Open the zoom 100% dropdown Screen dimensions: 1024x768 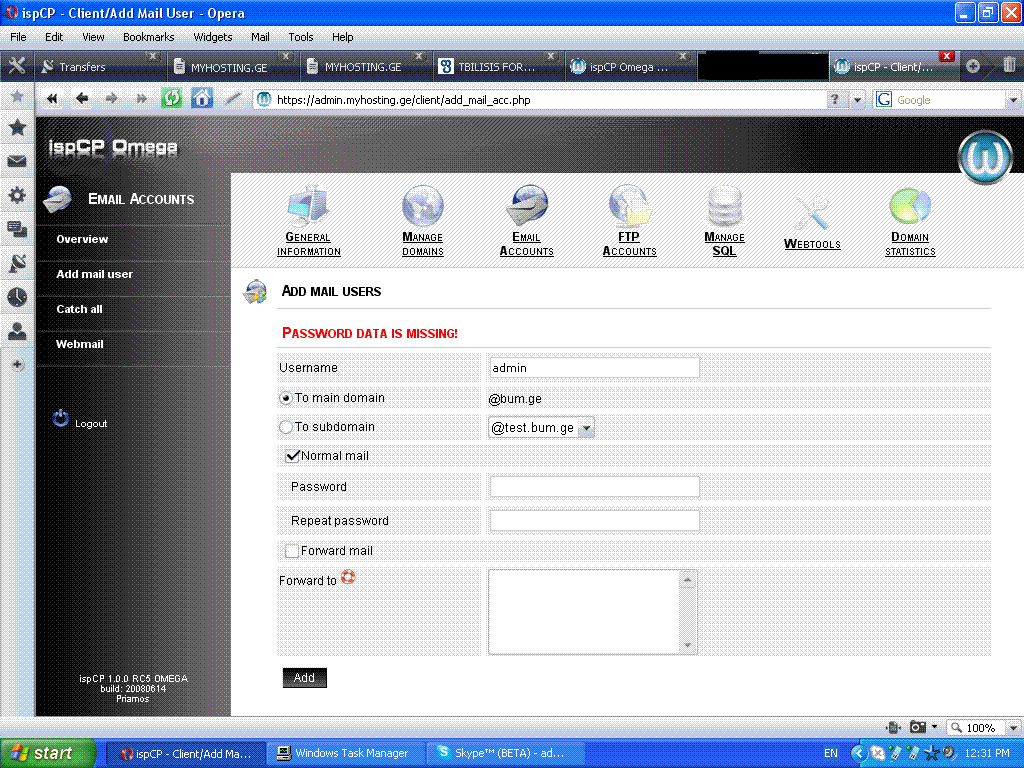[1013, 728]
